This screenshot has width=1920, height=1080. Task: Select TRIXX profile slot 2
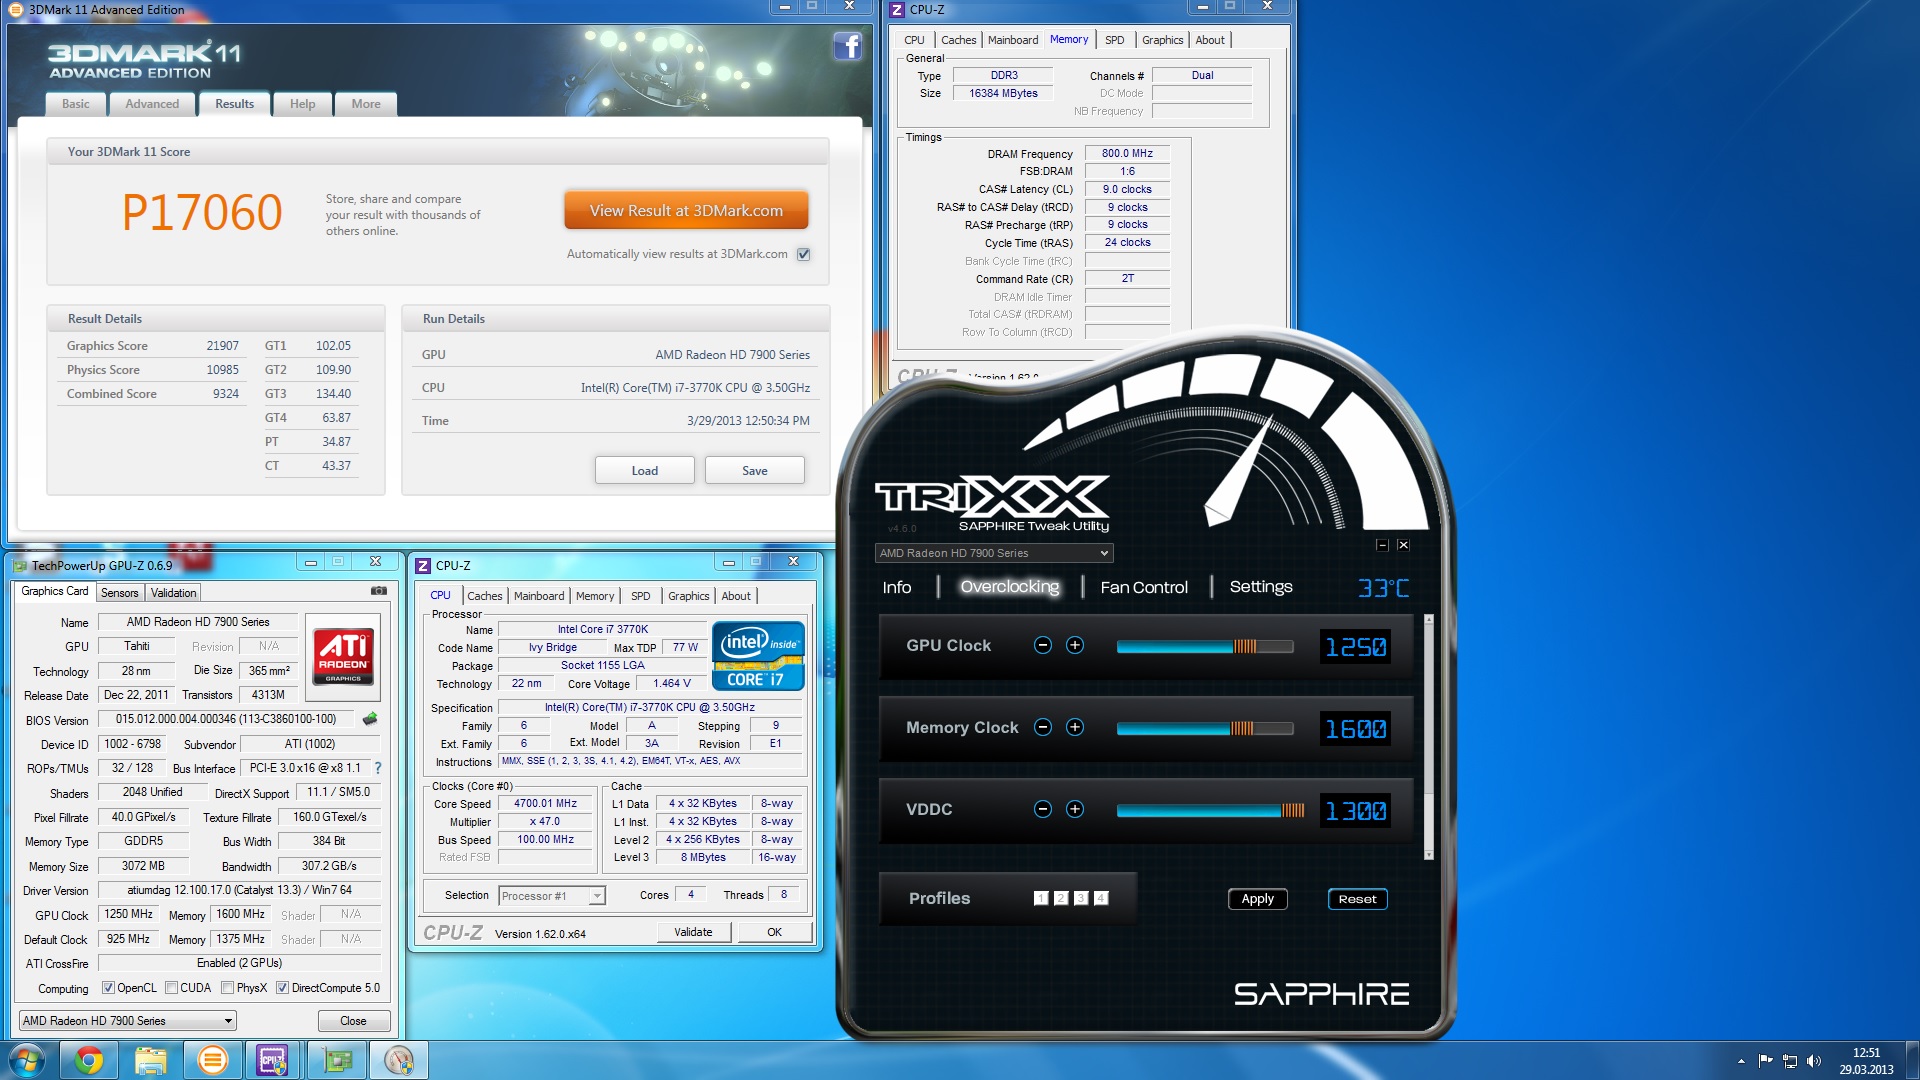coord(1061,898)
